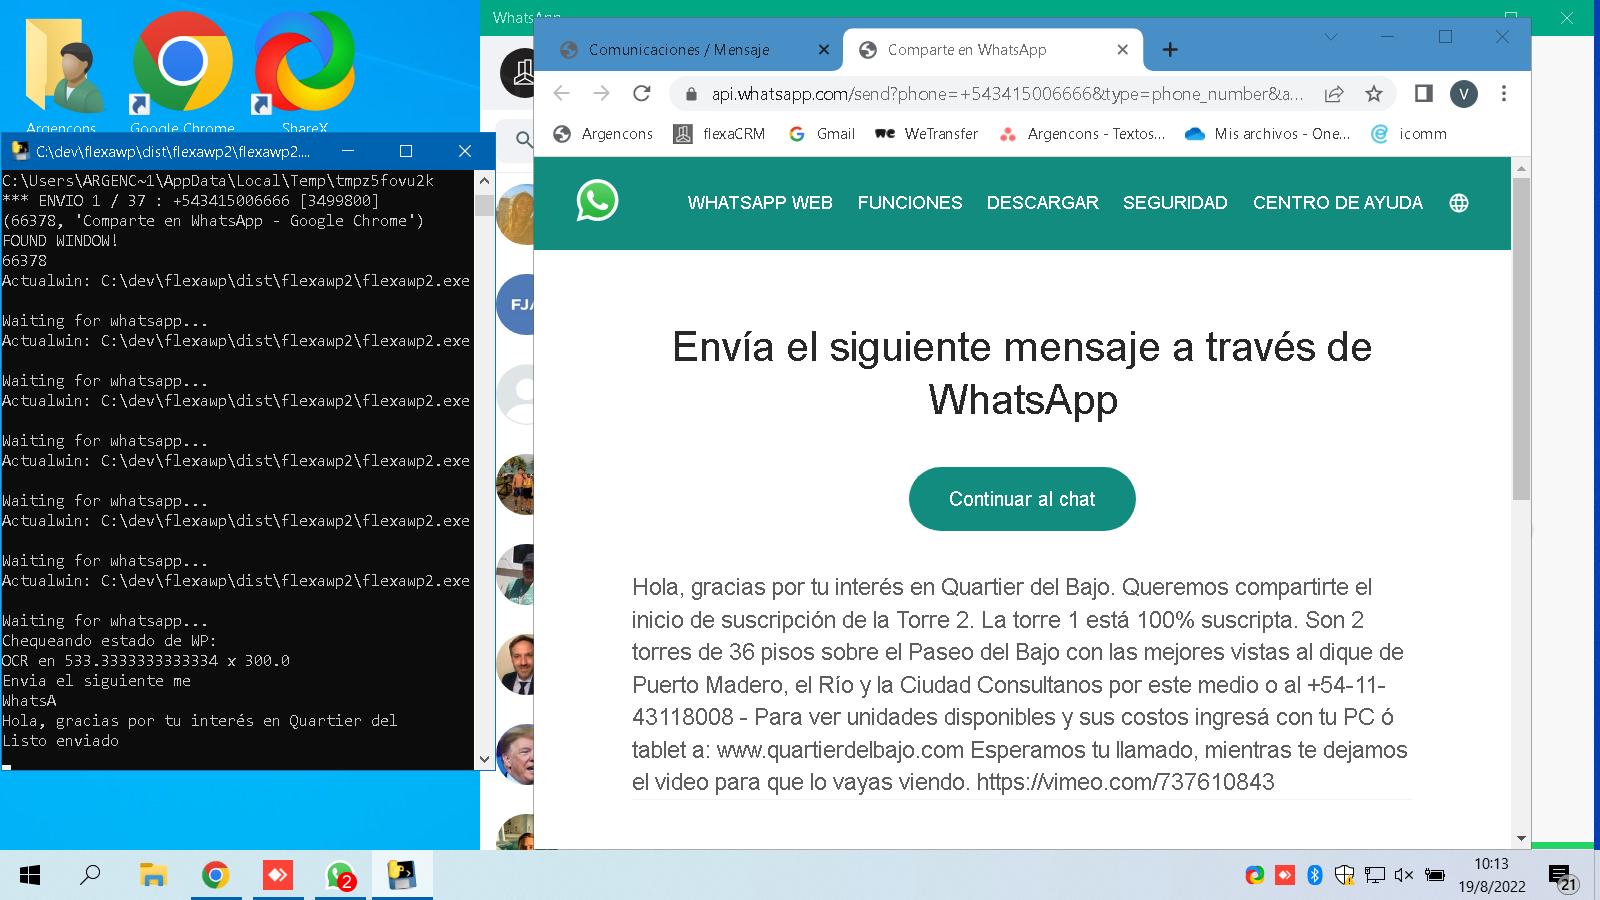Open the Argencons bookmark
Screen dimensions: 1600x900
tap(603, 134)
